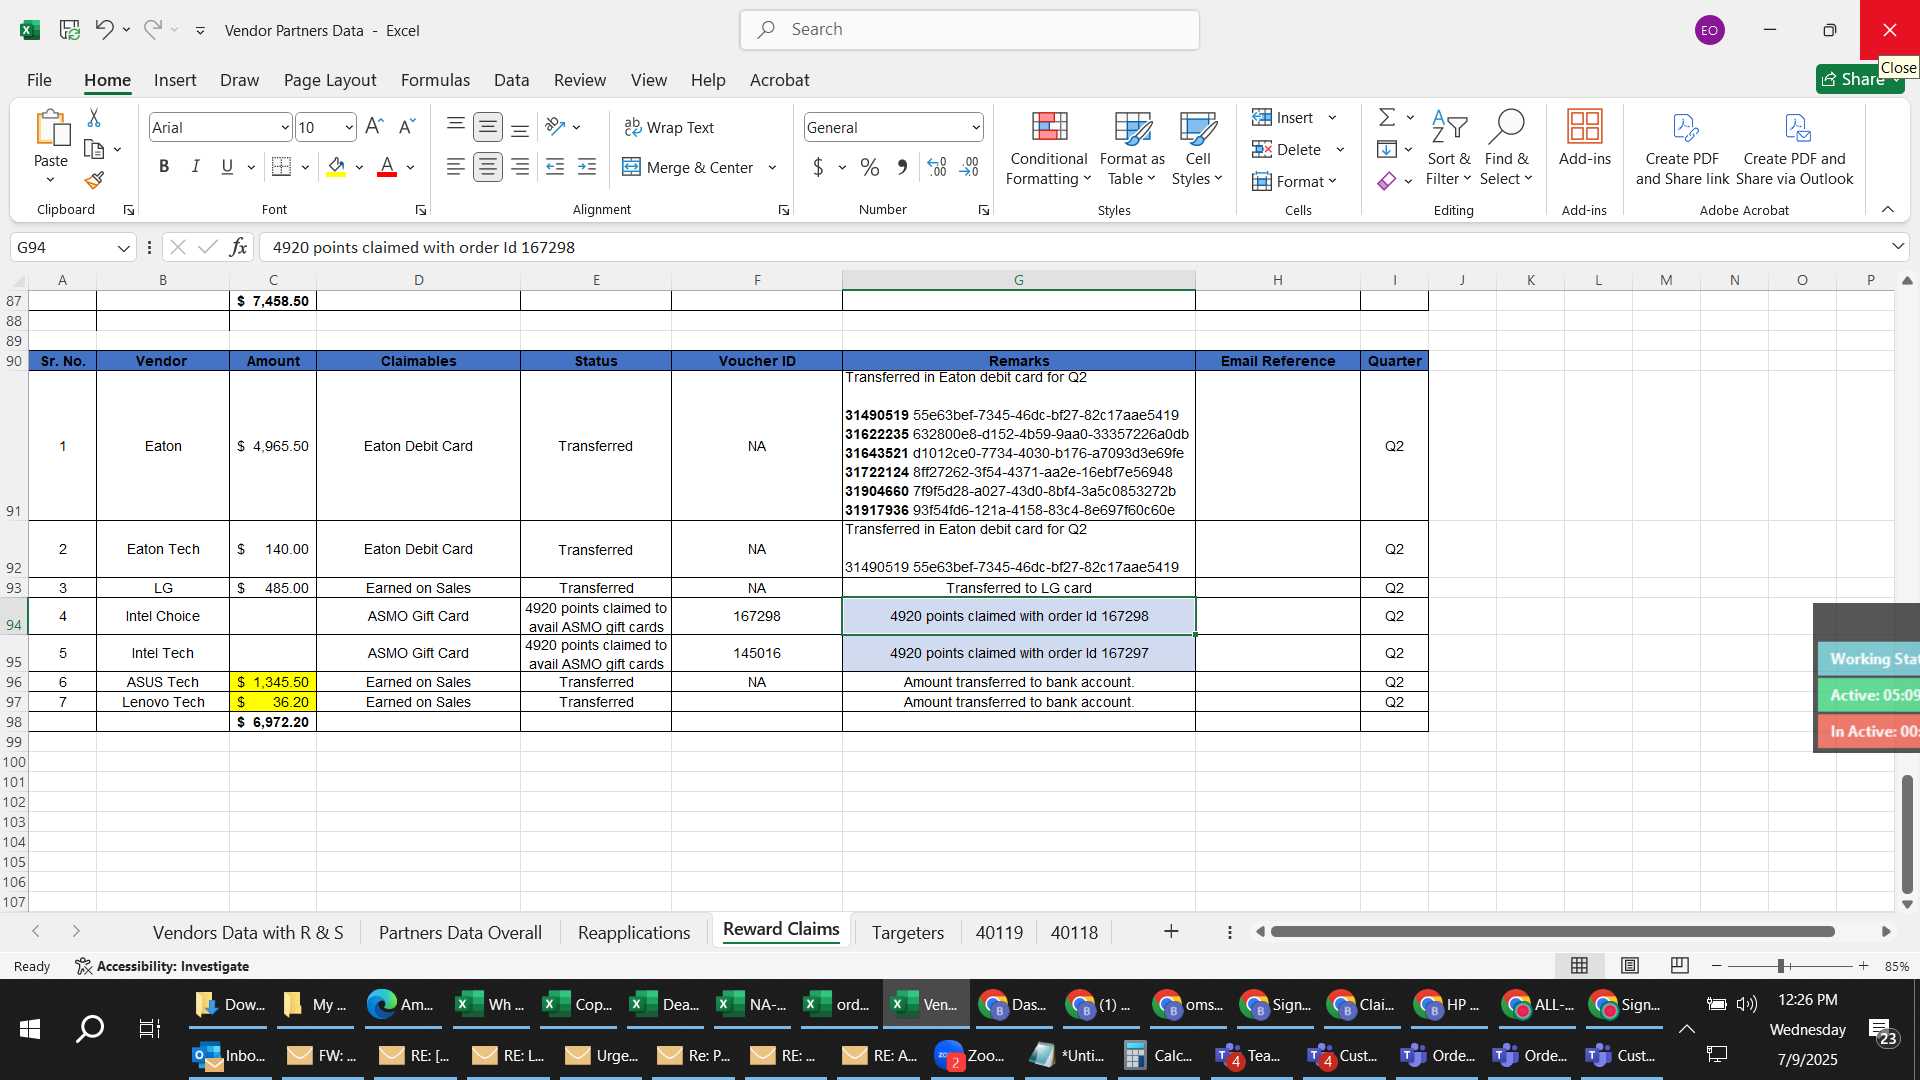Viewport: 1920px width, 1080px height.
Task: Toggle Wrap Text
Action: click(669, 127)
